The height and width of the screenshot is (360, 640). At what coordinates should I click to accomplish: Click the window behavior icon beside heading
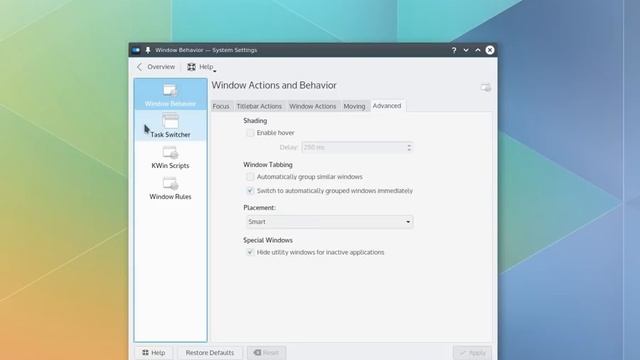pos(485,87)
